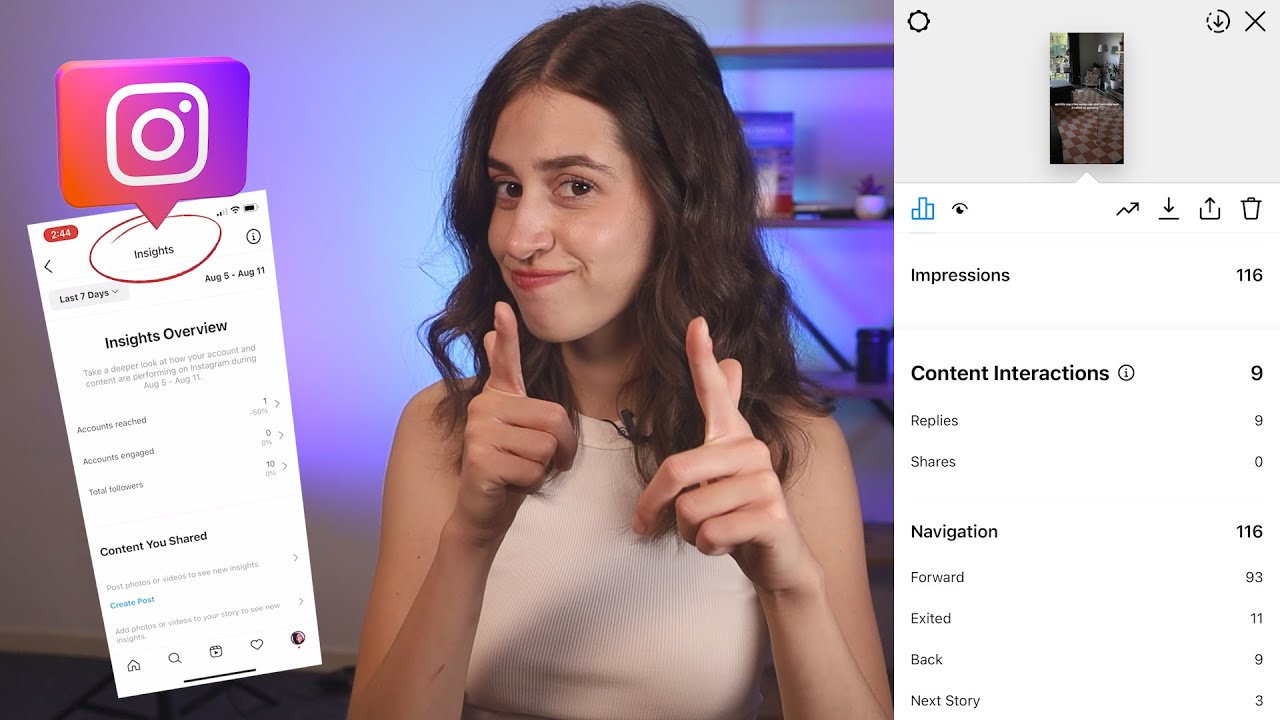
Task: Open the Reels icon in phone navbar
Action: point(216,652)
